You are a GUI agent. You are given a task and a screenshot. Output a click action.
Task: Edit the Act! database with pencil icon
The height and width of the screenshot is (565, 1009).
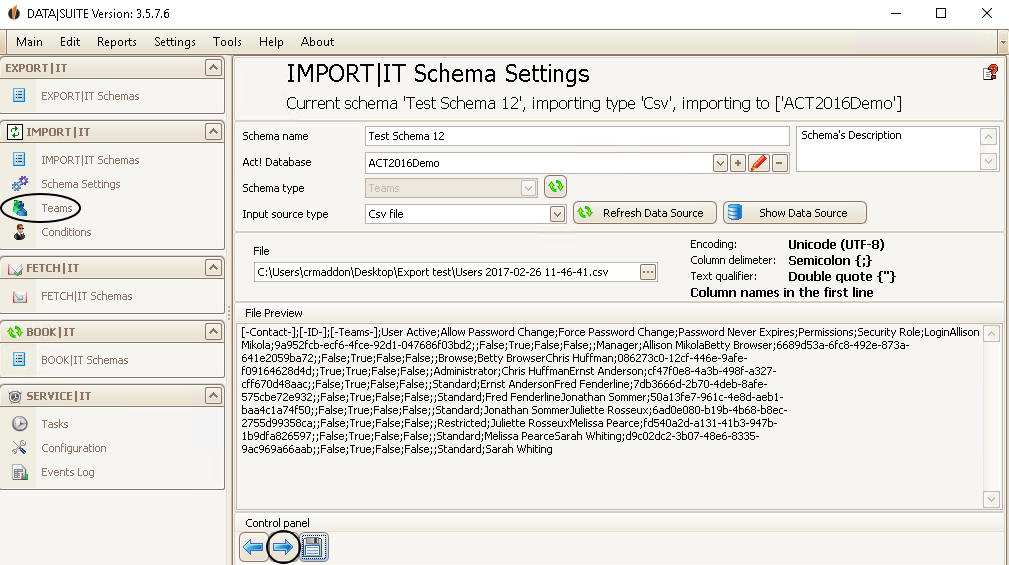pyautogui.click(x=759, y=163)
